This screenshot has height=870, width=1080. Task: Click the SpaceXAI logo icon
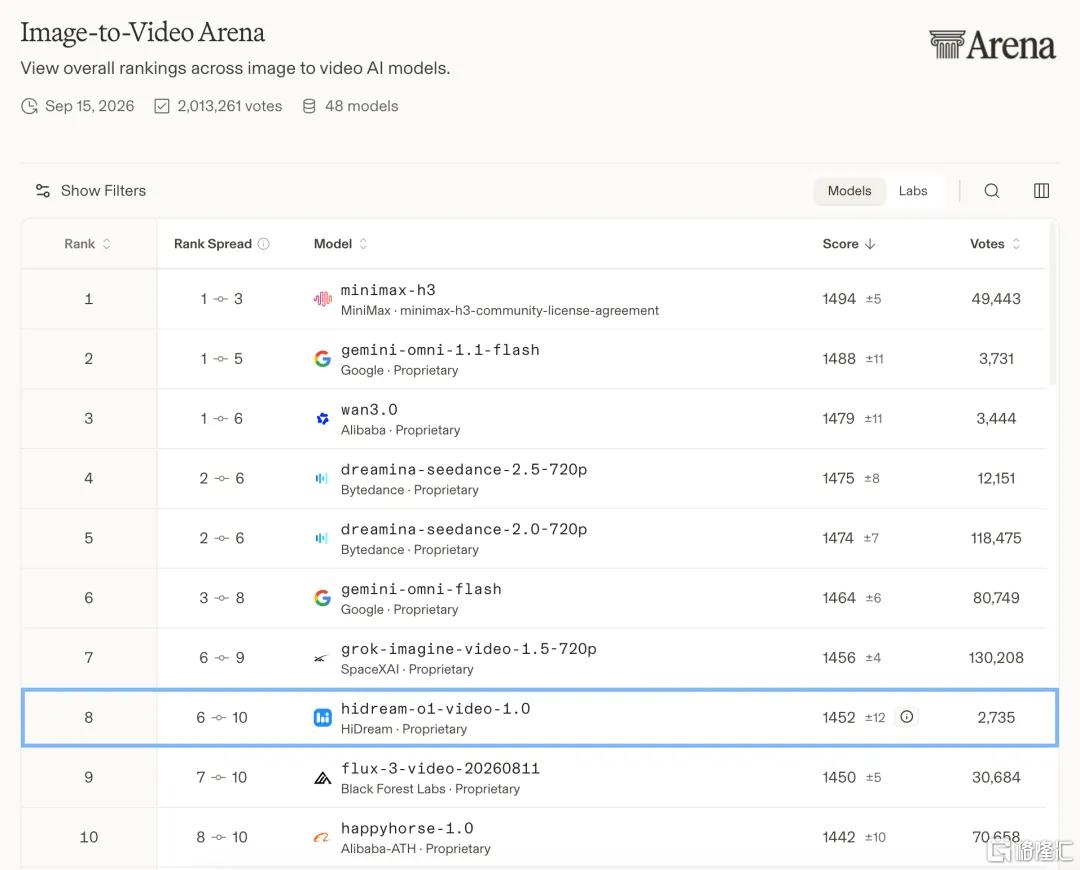[x=320, y=659]
